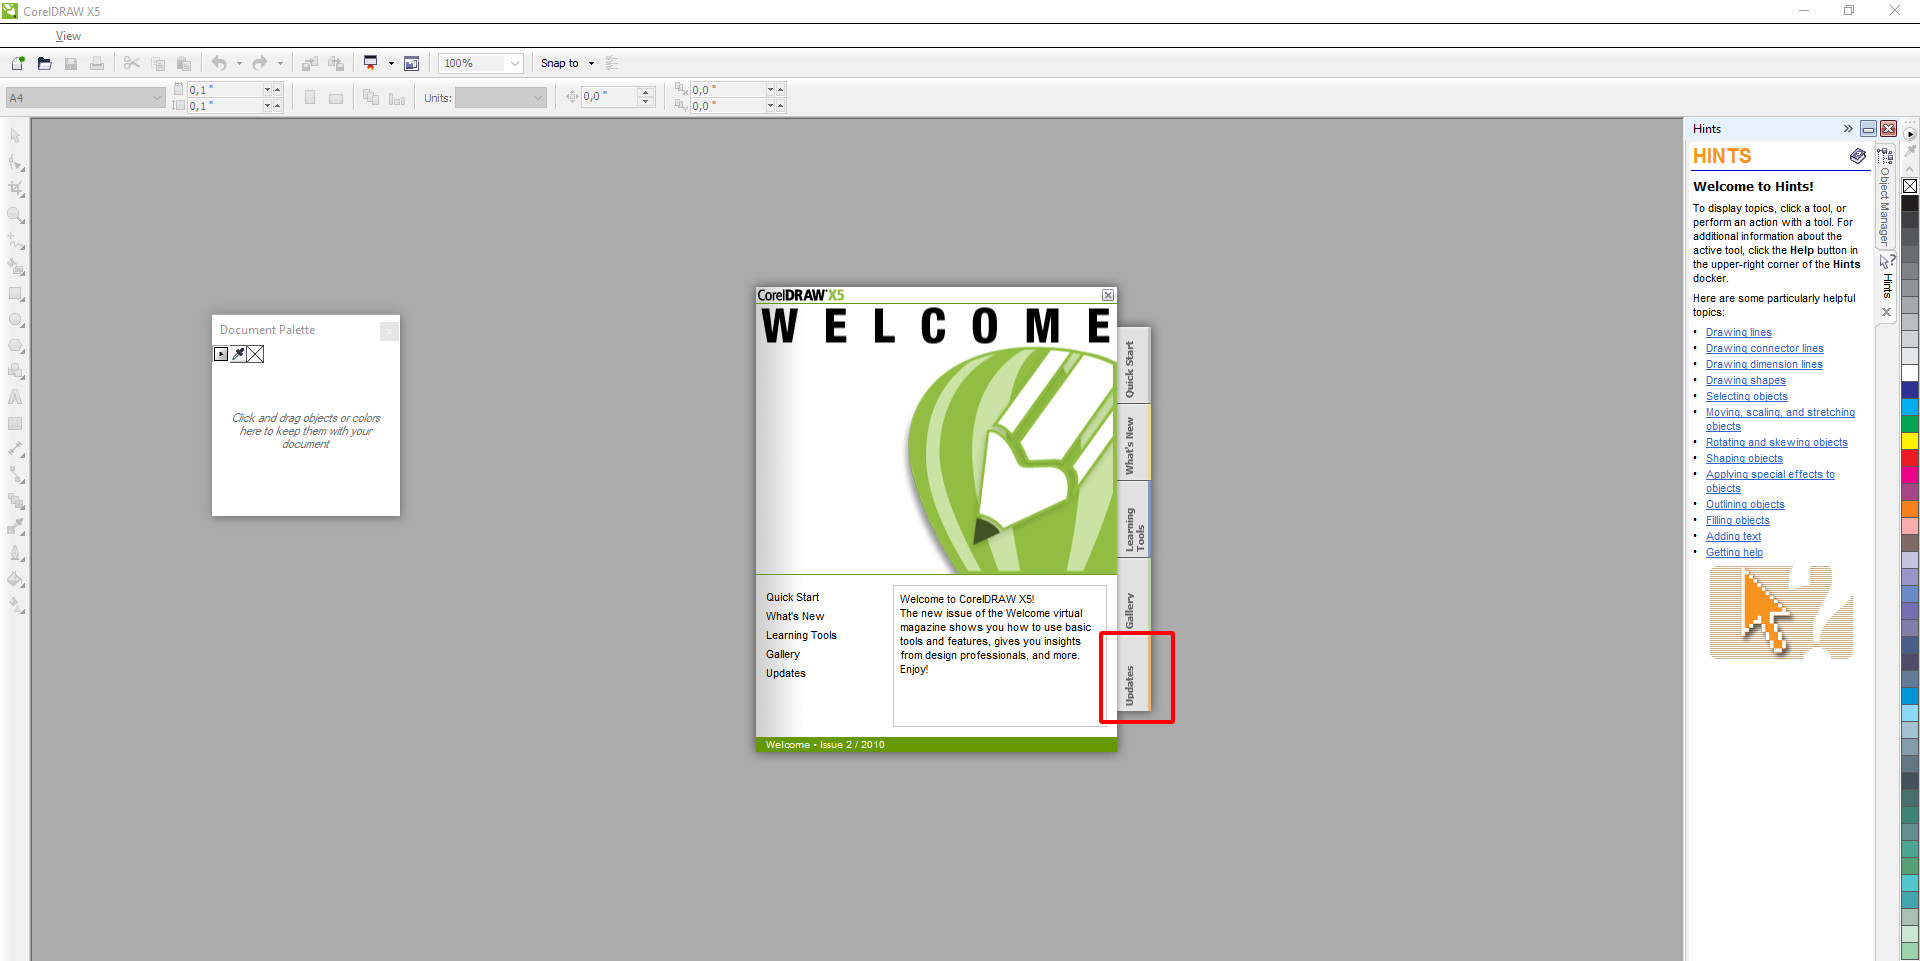Open the Drawing connector lines hint link
The height and width of the screenshot is (961, 1920).
[x=1764, y=349]
